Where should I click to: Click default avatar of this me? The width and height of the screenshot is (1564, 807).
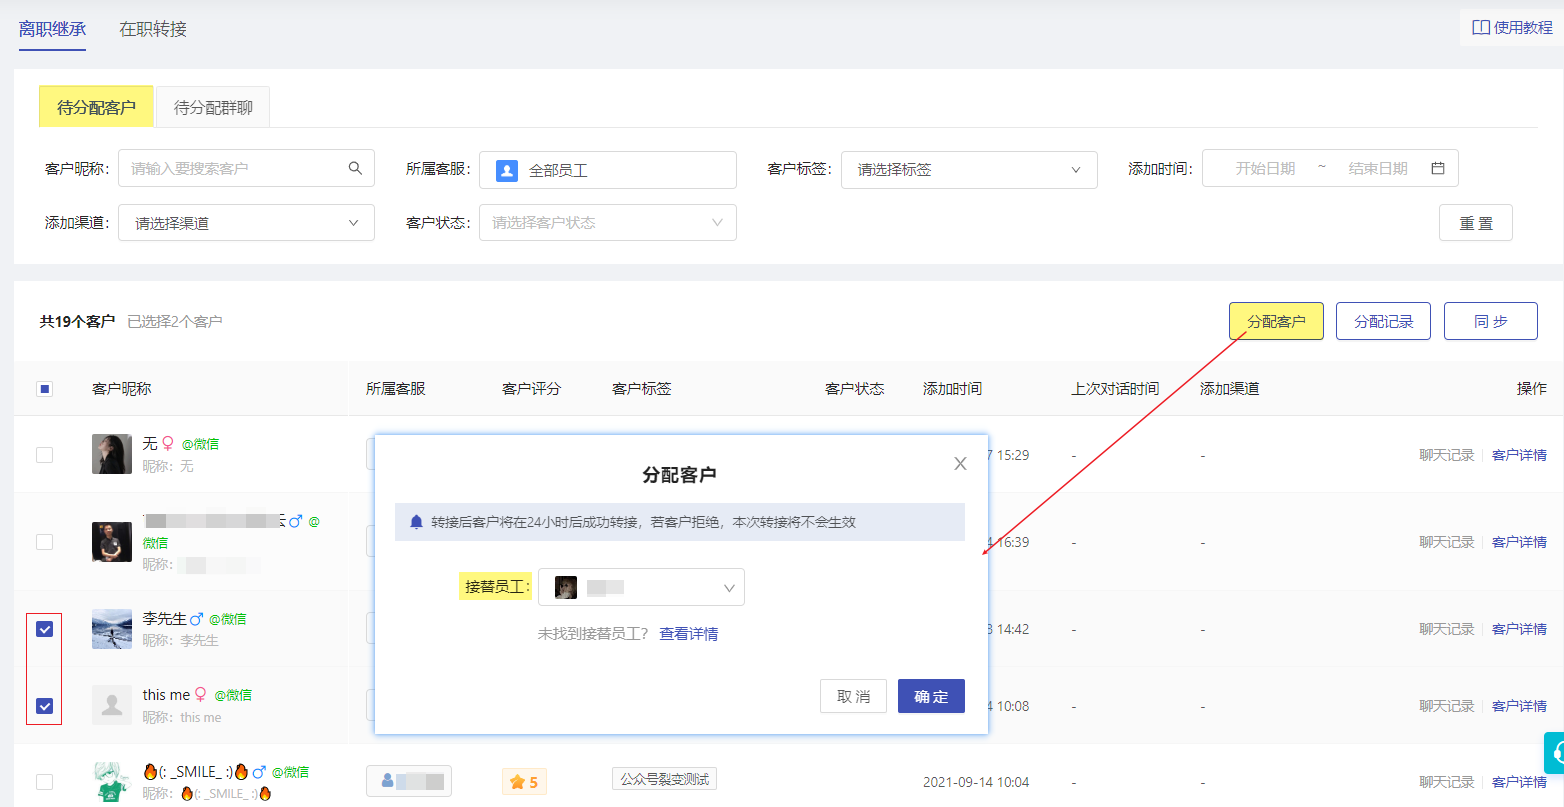pyautogui.click(x=112, y=705)
